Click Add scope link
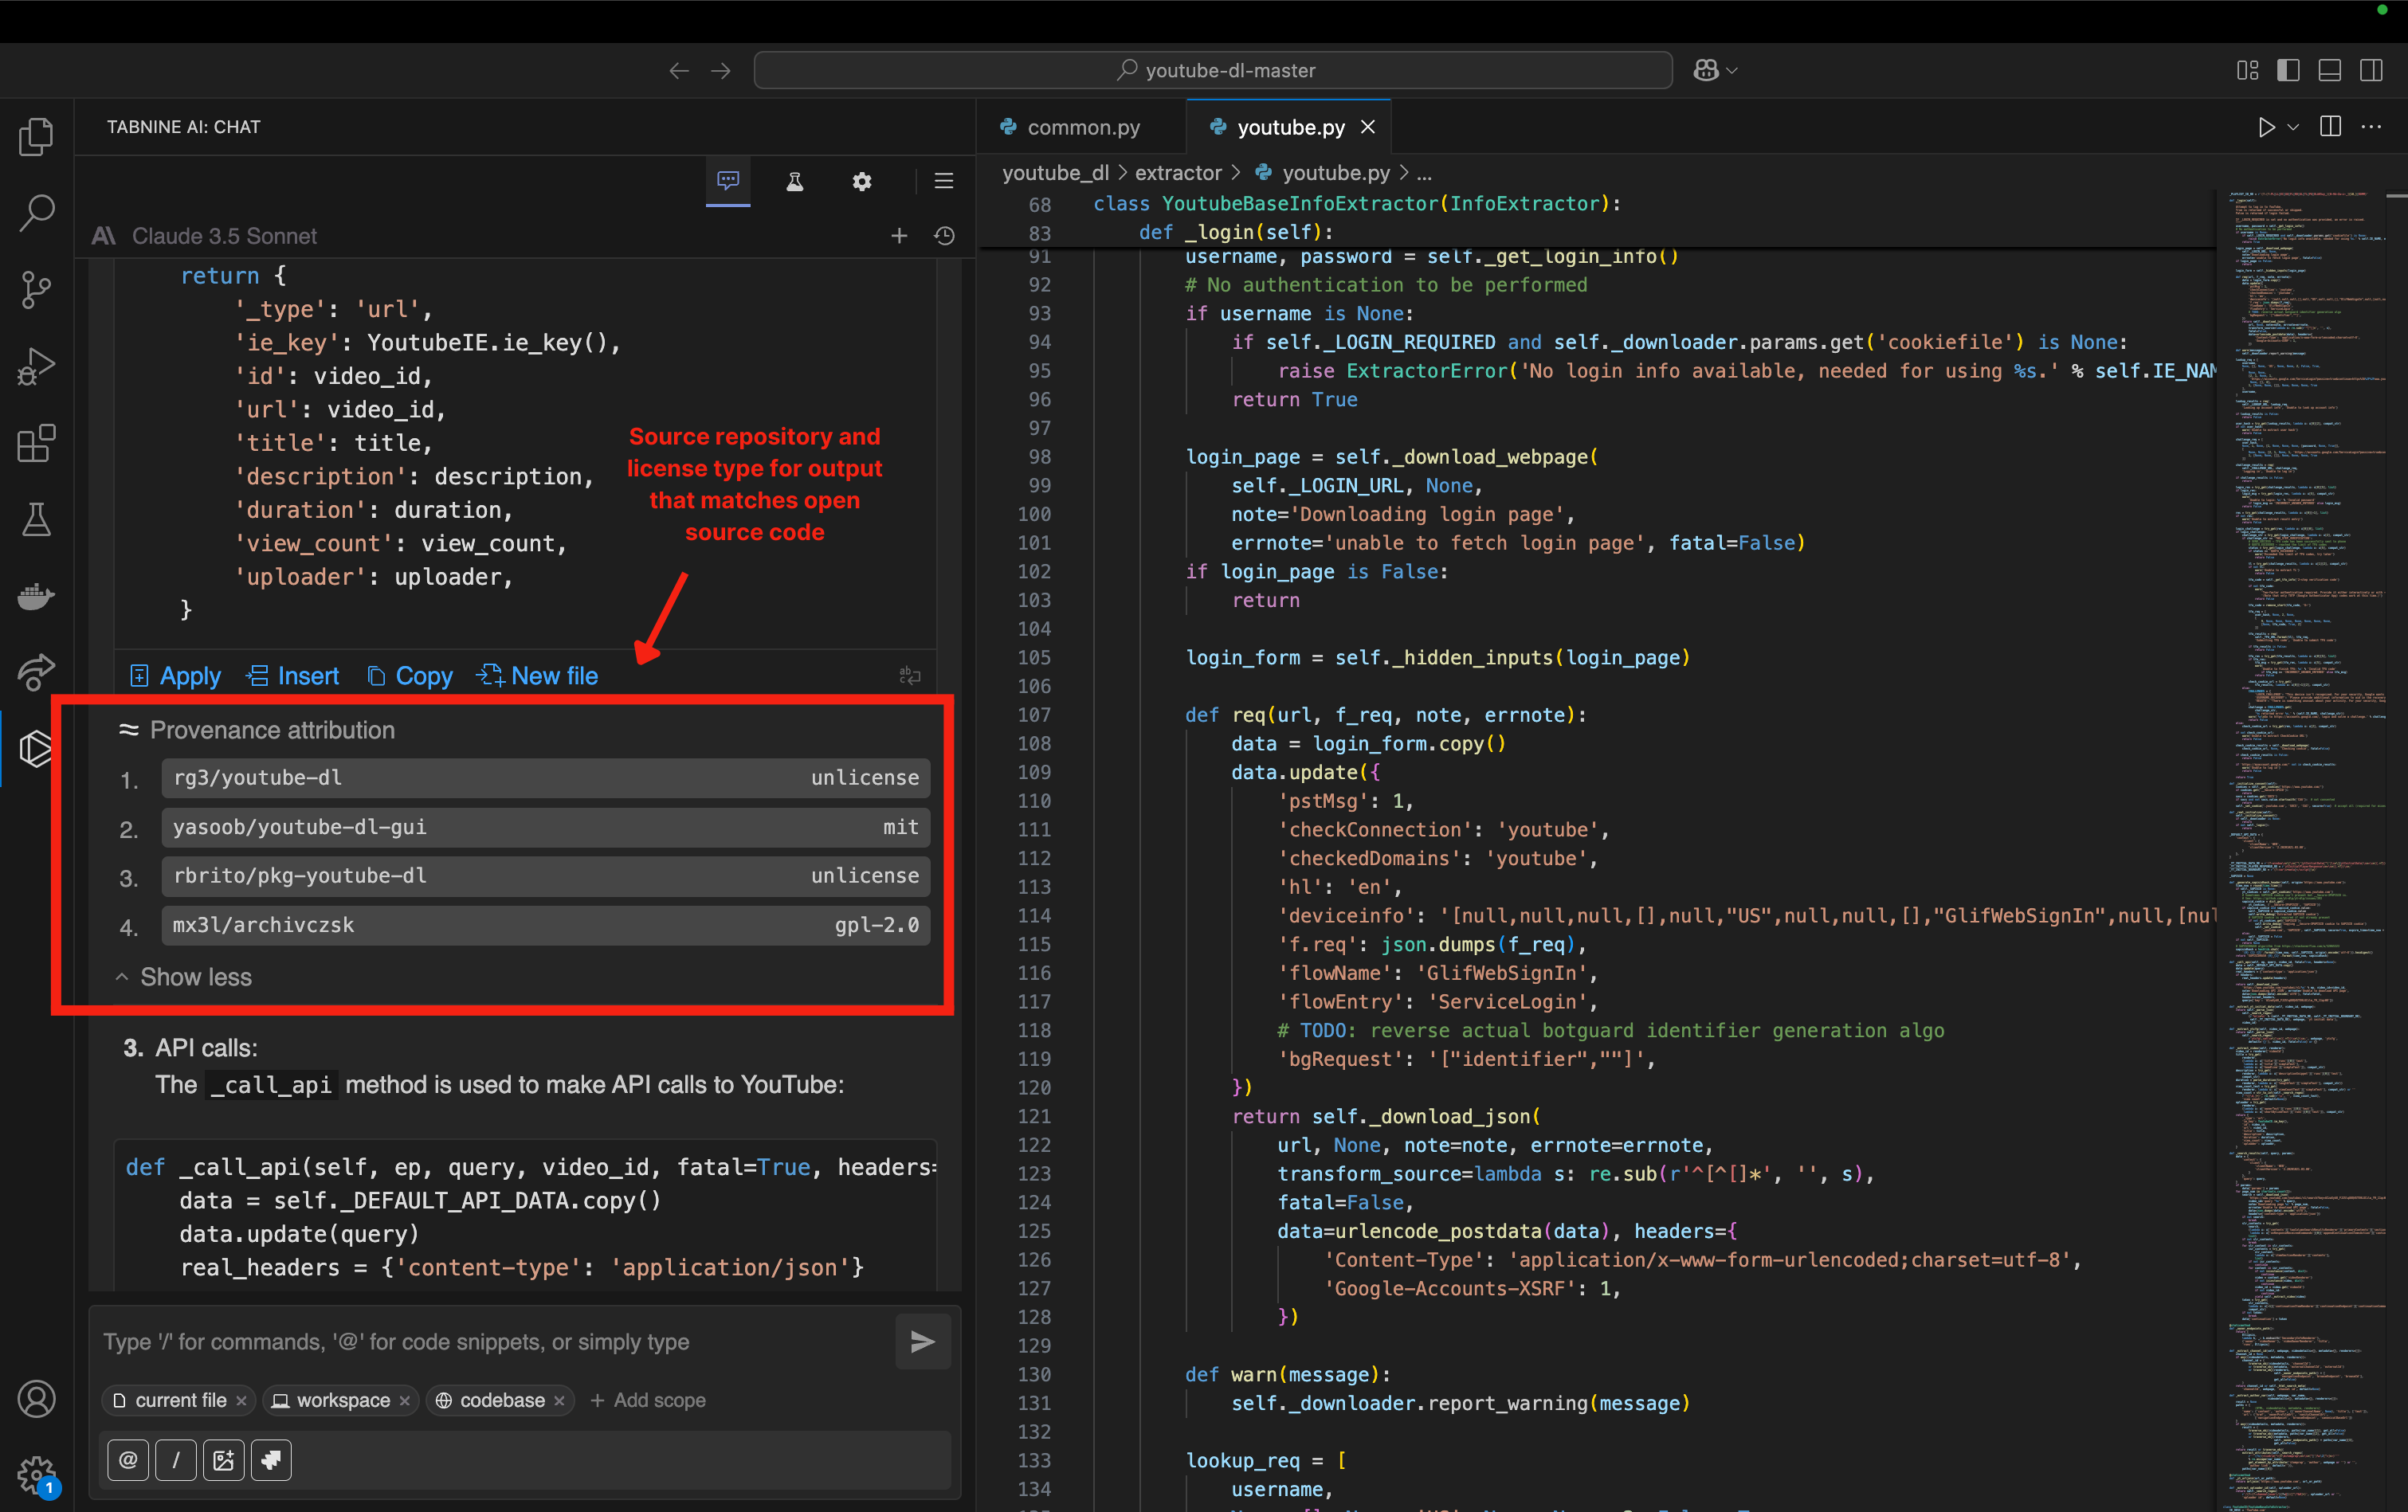2408x1512 pixels. 648,1401
